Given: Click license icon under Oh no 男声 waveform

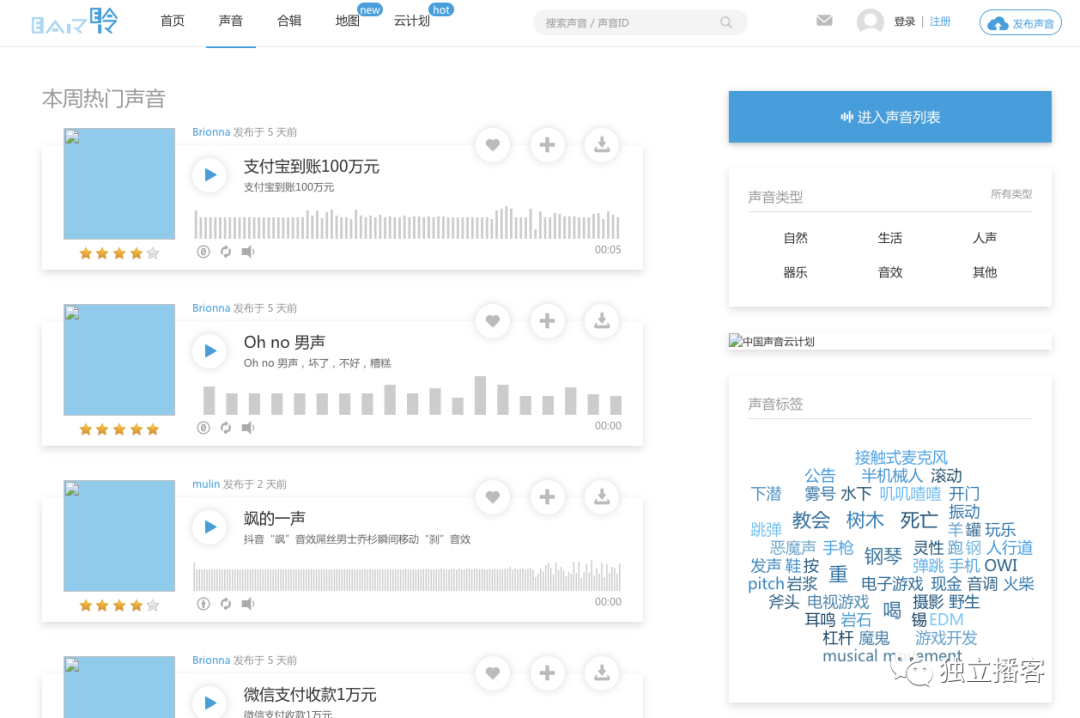Looking at the screenshot, I should pos(203,428).
